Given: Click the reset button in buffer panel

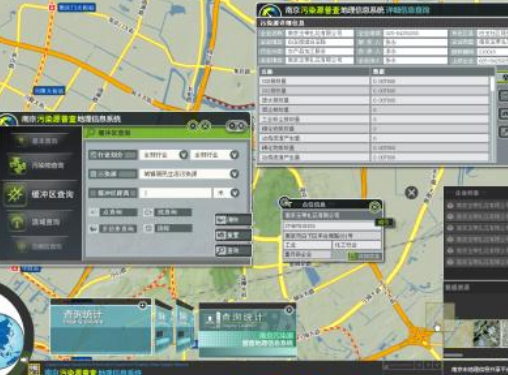Looking at the screenshot, I should tap(233, 235).
